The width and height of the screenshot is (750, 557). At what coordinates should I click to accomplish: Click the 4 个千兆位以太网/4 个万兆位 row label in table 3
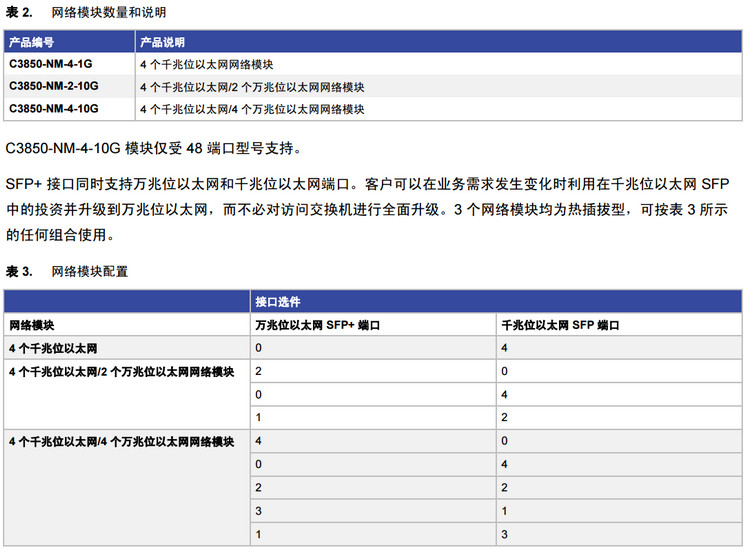point(121,440)
